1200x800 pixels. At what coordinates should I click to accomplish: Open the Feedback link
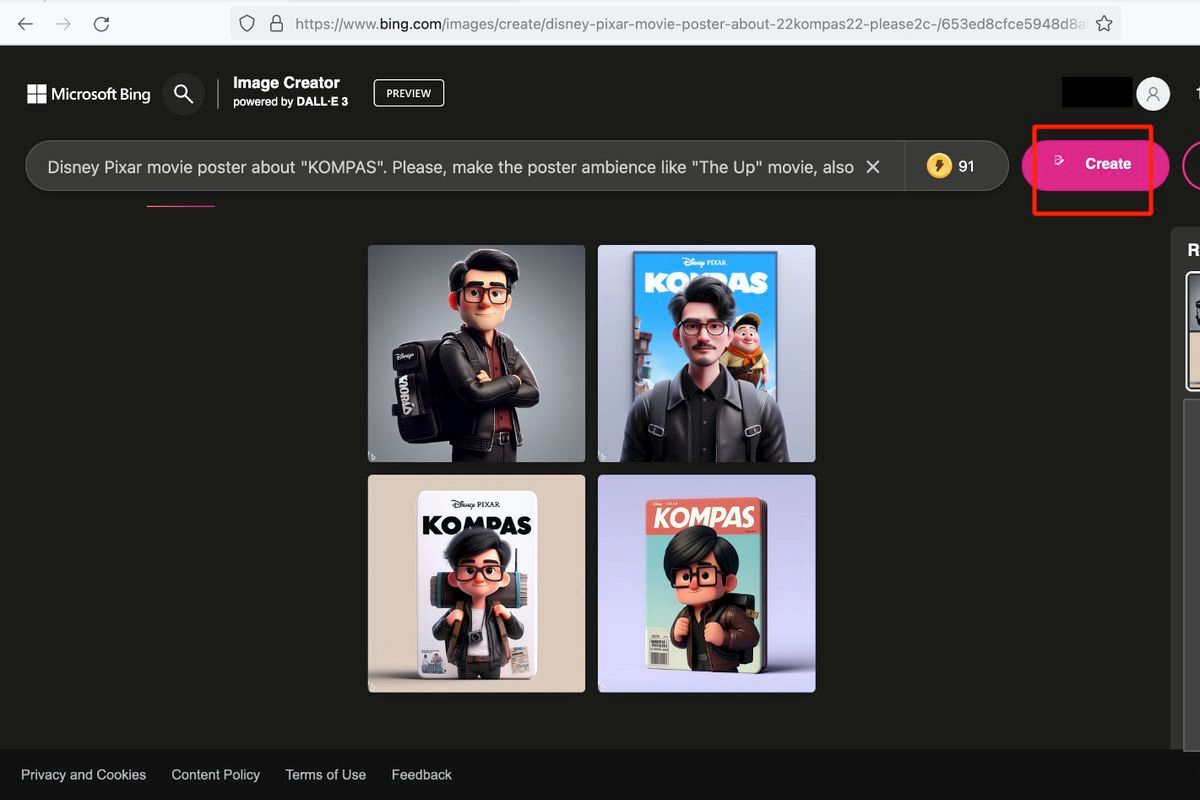[x=421, y=775]
